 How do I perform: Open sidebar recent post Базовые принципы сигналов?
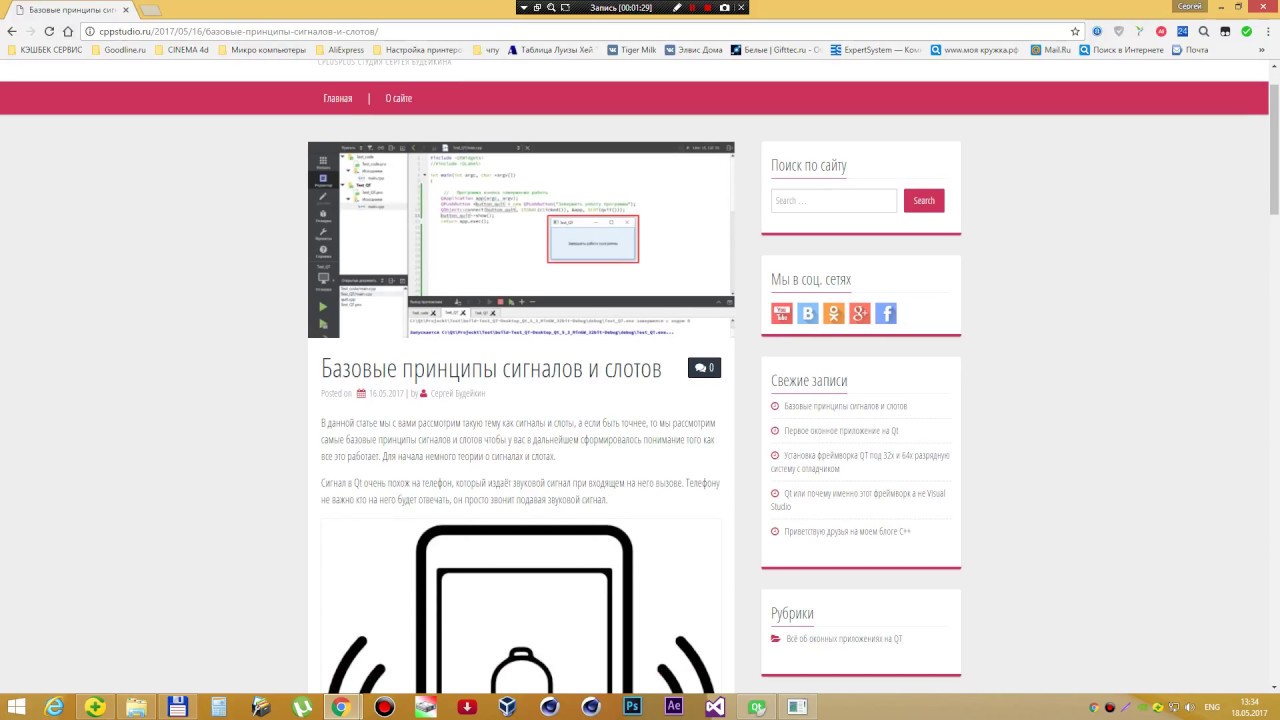tap(845, 407)
